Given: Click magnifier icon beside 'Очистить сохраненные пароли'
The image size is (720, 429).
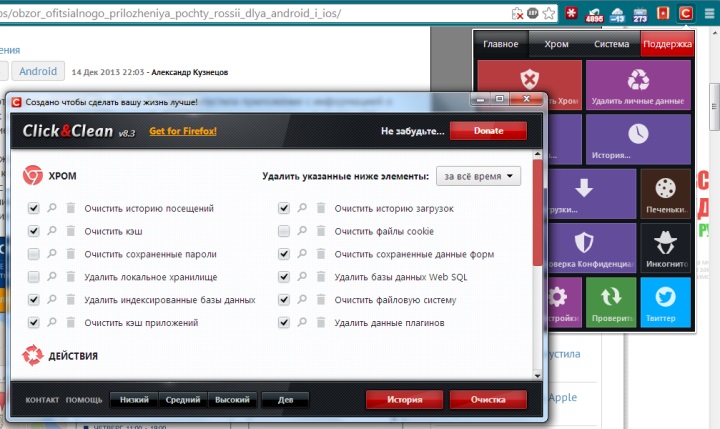Looking at the screenshot, I should pyautogui.click(x=52, y=254).
